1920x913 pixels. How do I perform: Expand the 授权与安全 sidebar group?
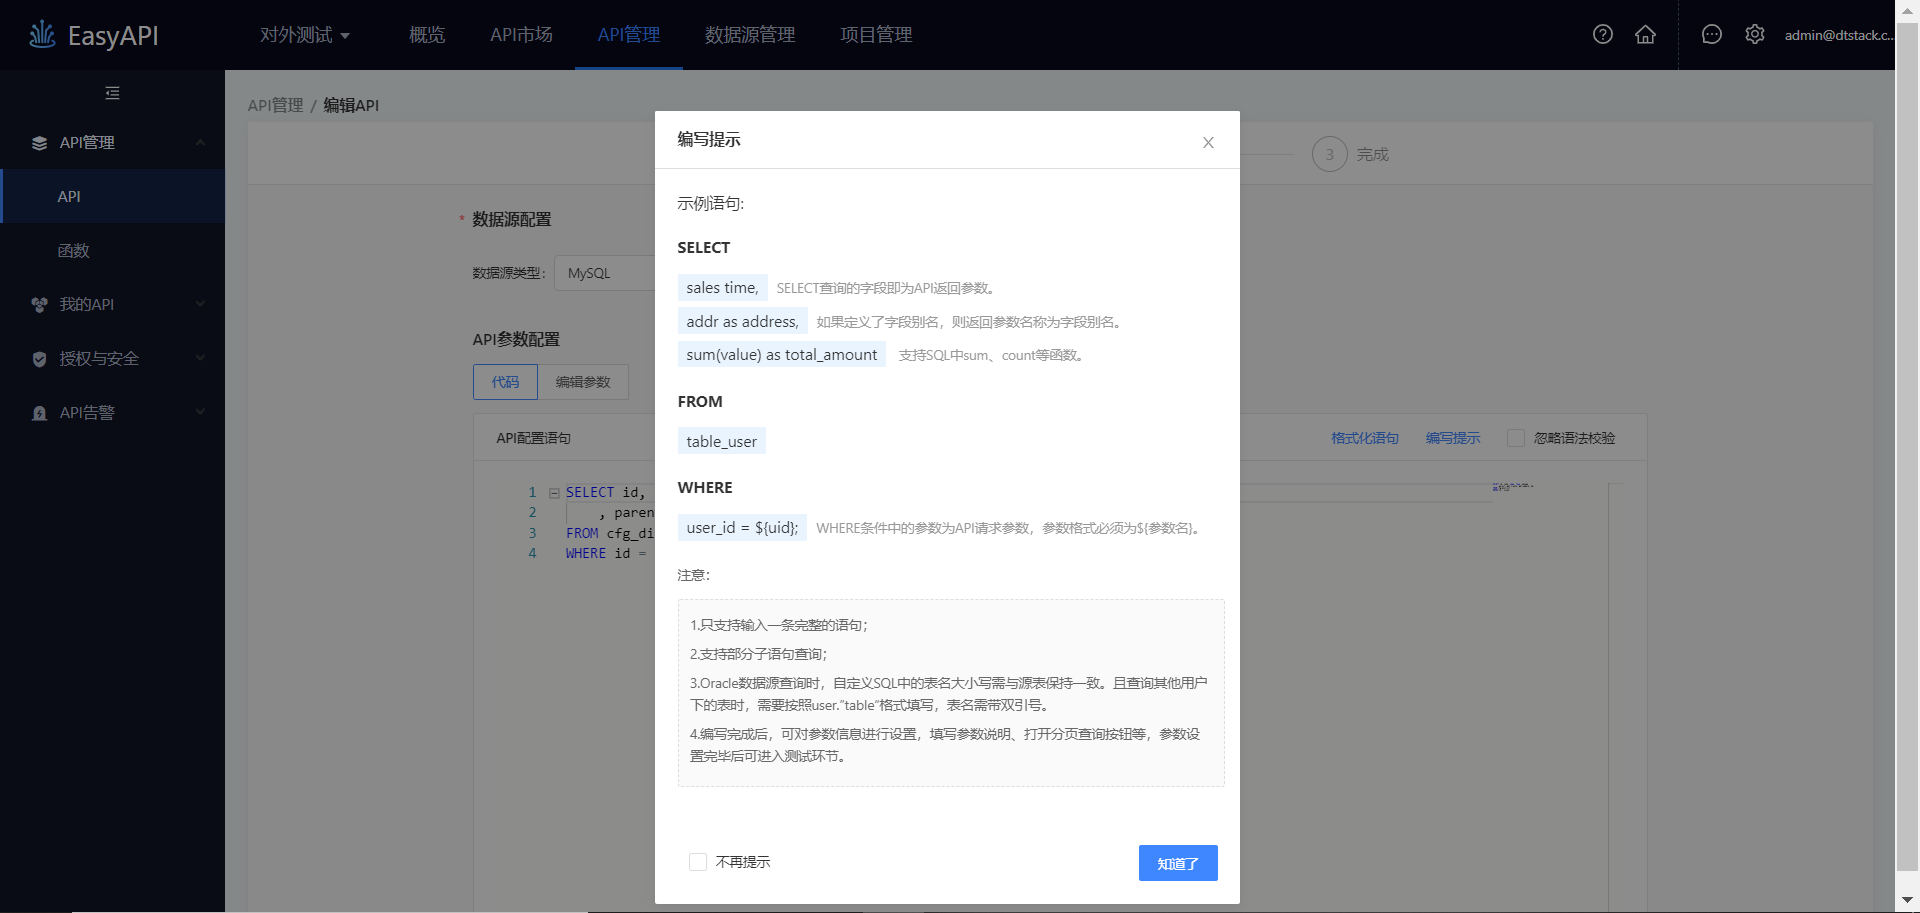[x=200, y=359]
